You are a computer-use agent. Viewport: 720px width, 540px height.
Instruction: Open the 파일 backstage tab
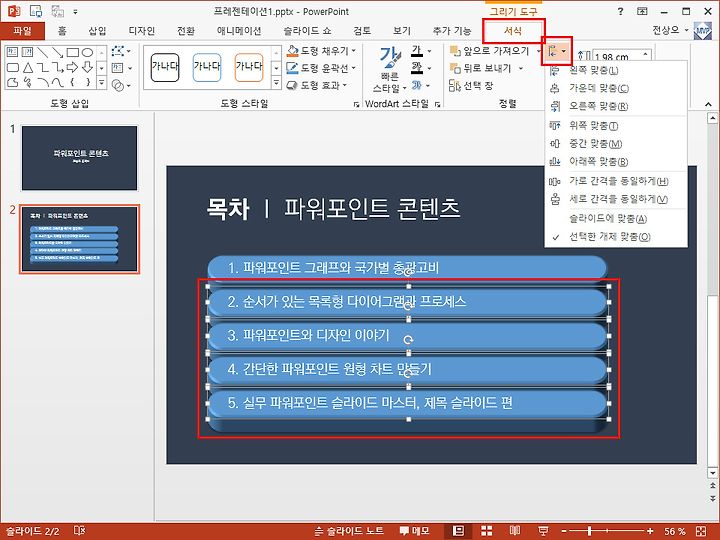[22, 31]
